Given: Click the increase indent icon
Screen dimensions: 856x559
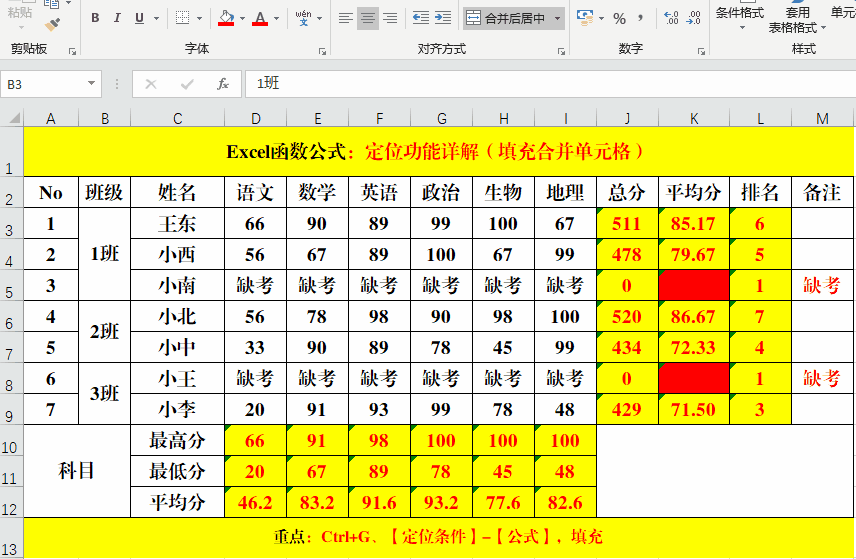Looking at the screenshot, I should [x=442, y=18].
